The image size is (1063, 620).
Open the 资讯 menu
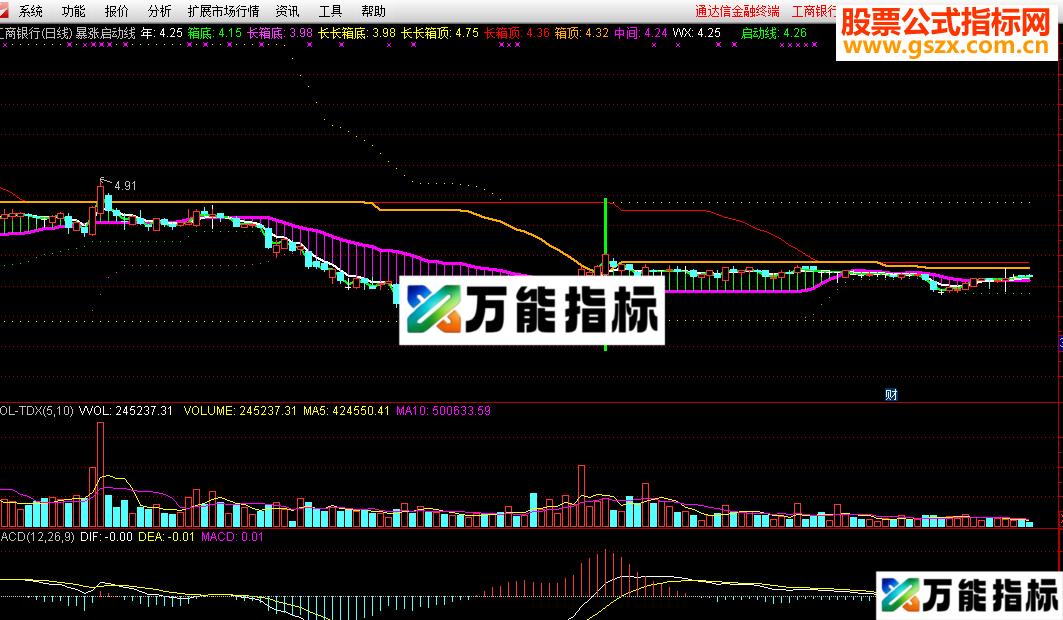(286, 11)
